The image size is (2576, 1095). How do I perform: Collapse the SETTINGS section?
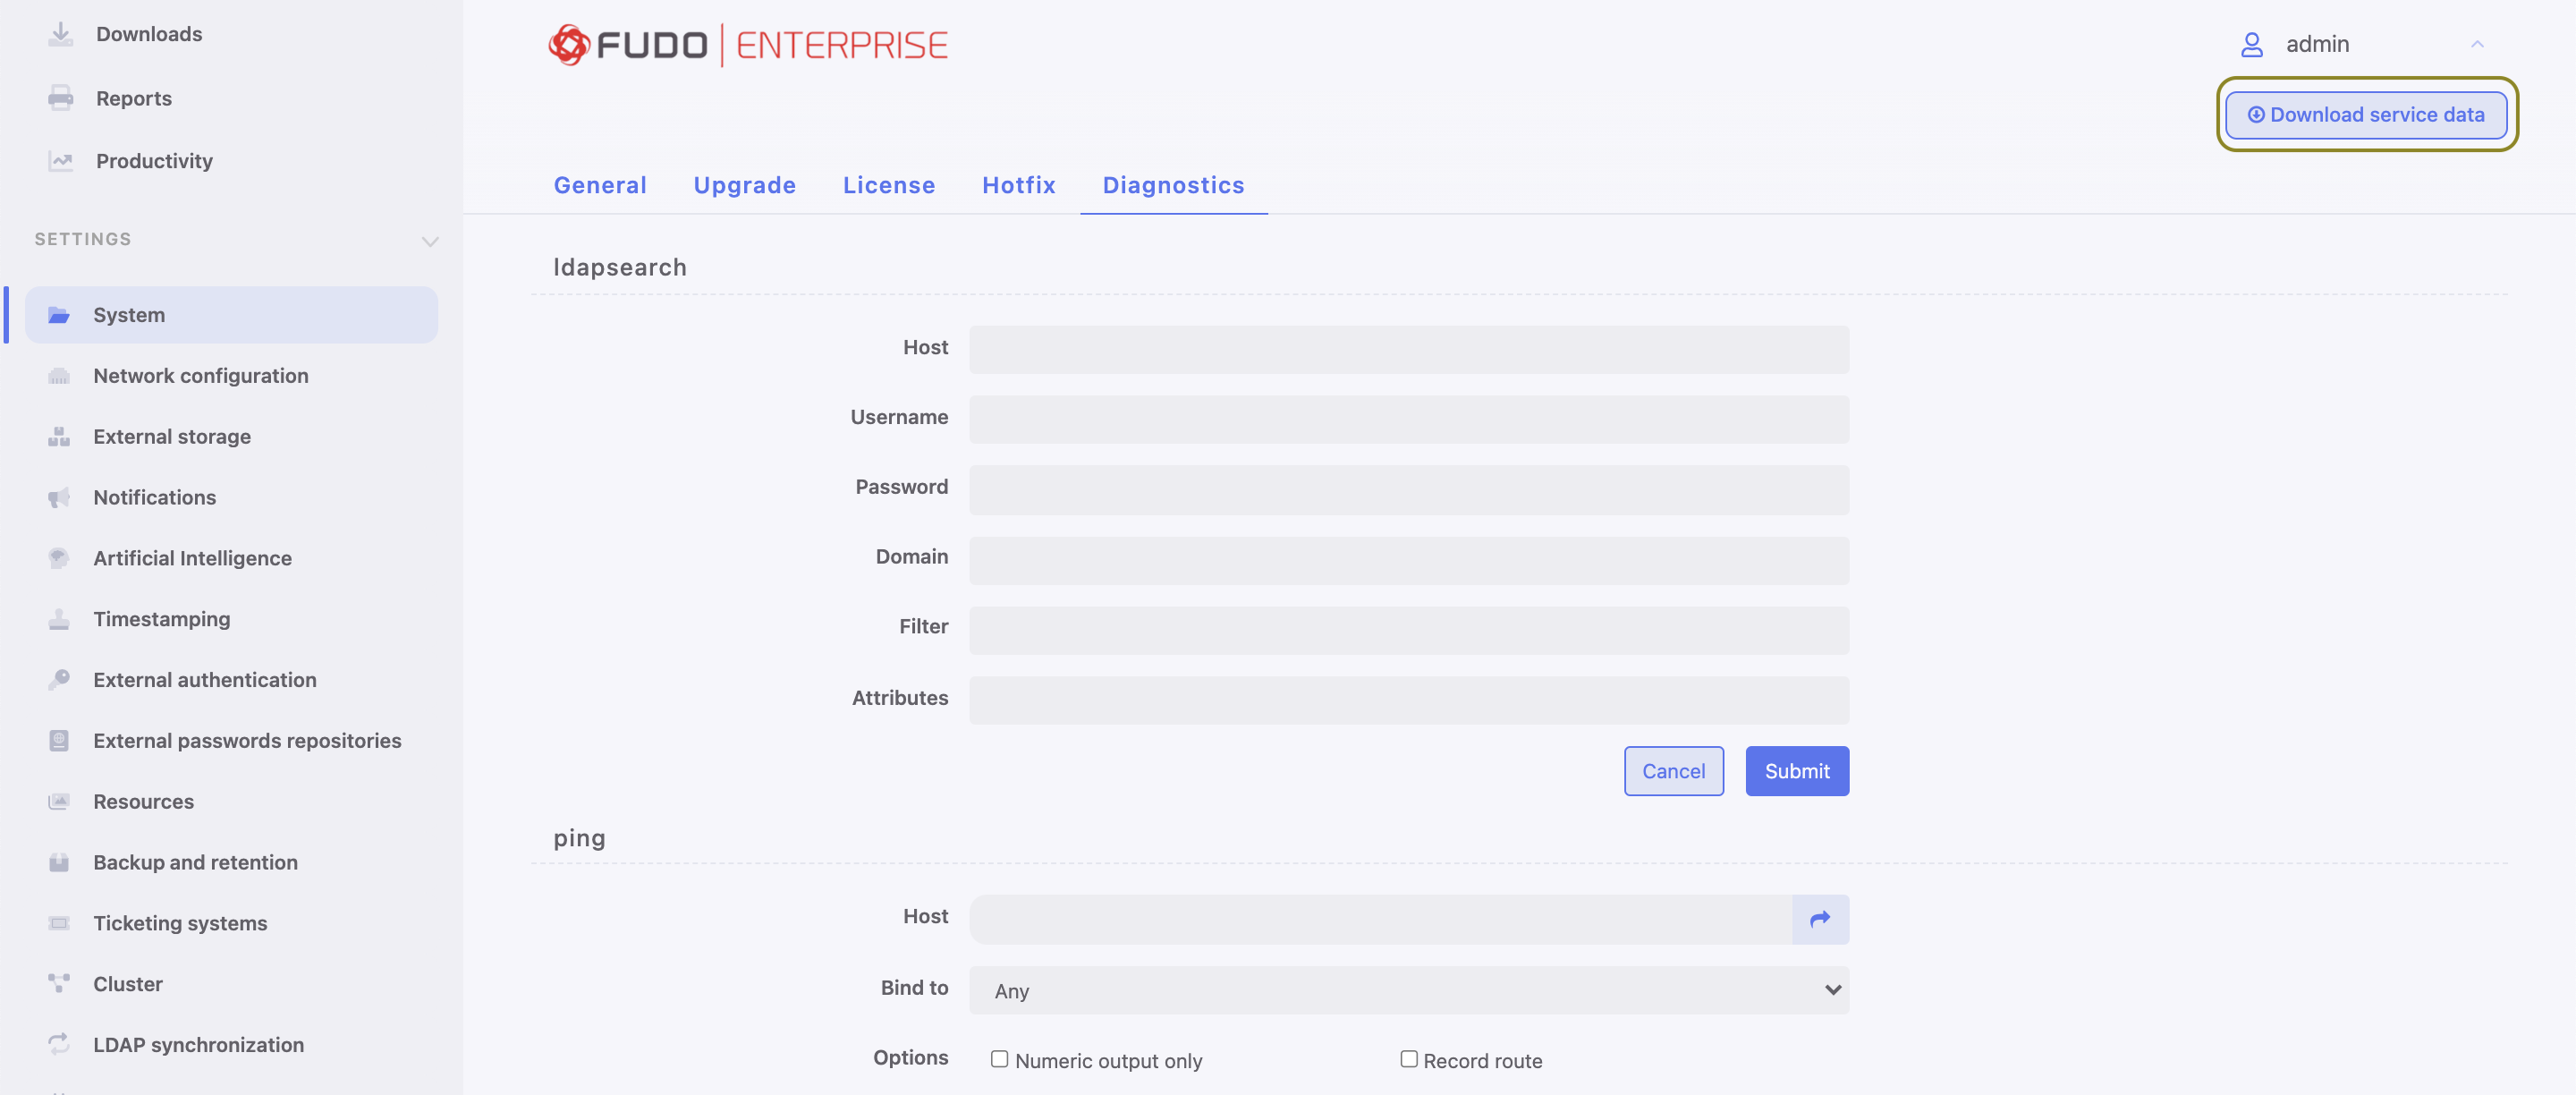tap(430, 241)
